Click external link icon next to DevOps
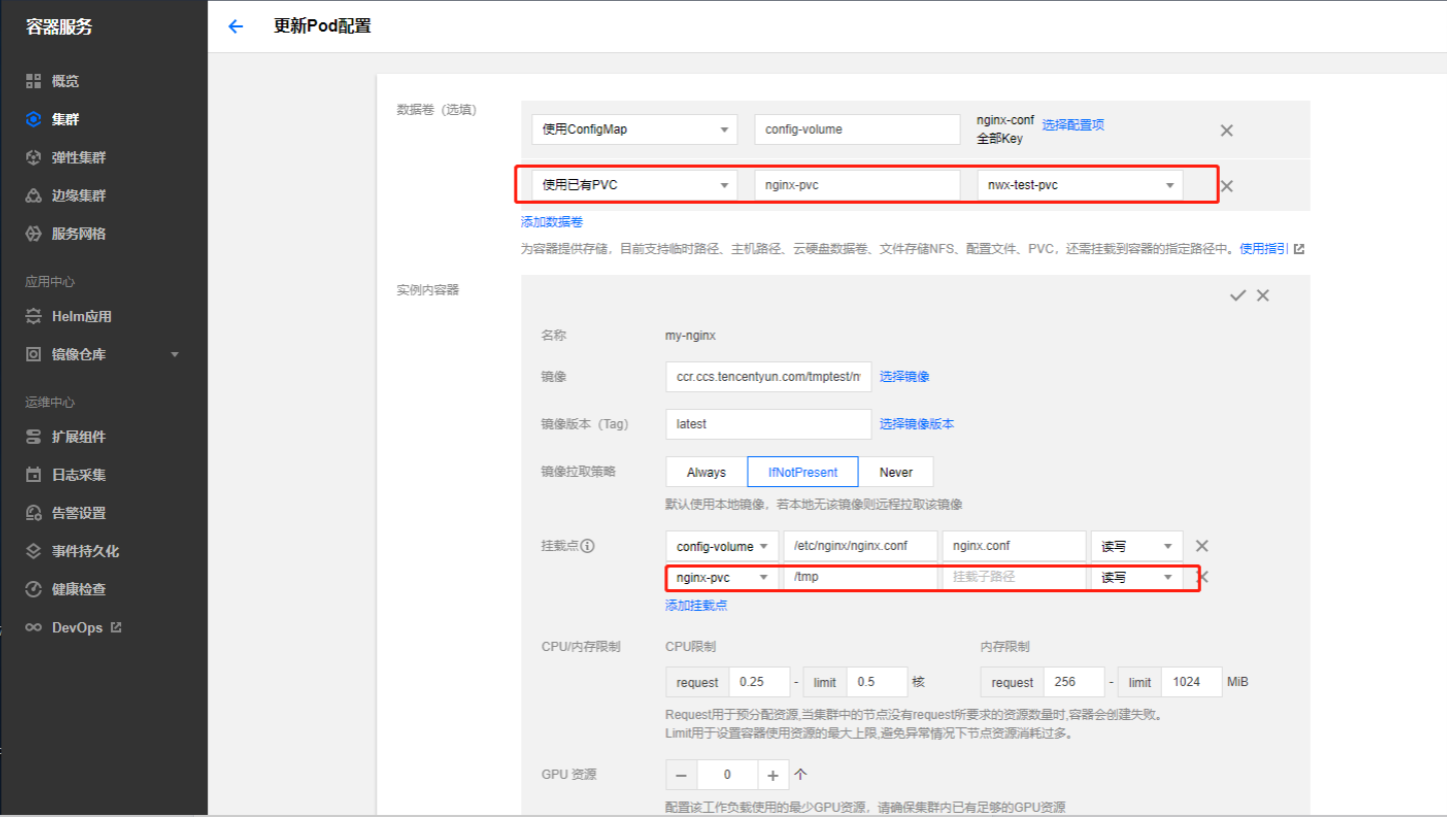1447x817 pixels. [116, 627]
